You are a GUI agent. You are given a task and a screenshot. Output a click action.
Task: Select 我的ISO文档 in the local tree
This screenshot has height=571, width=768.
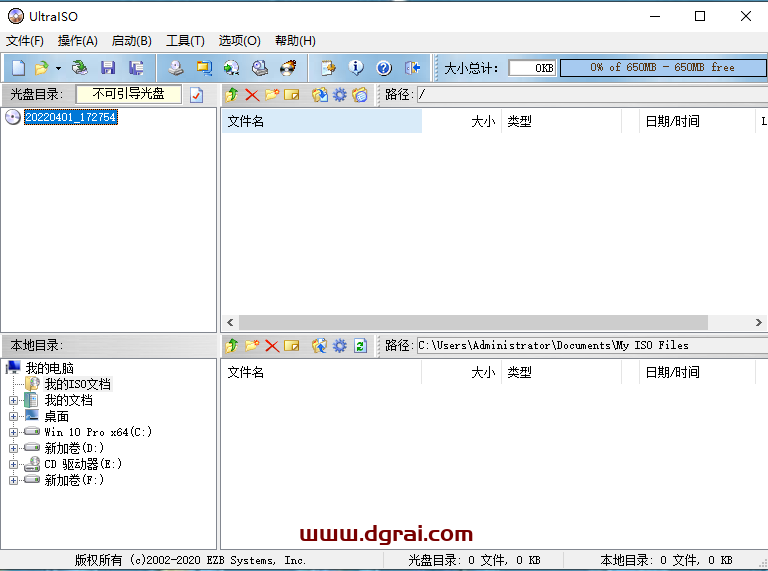tap(77, 384)
